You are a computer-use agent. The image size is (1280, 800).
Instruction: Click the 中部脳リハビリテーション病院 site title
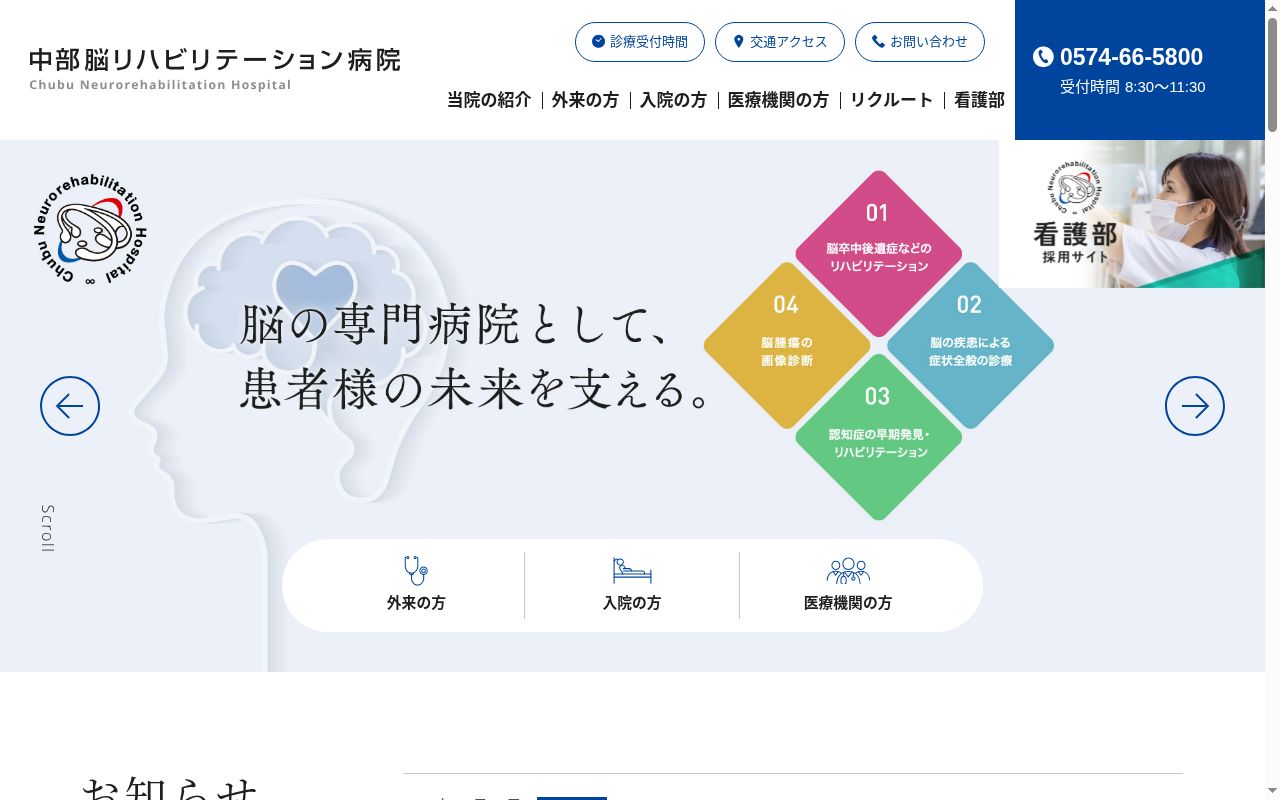point(215,60)
